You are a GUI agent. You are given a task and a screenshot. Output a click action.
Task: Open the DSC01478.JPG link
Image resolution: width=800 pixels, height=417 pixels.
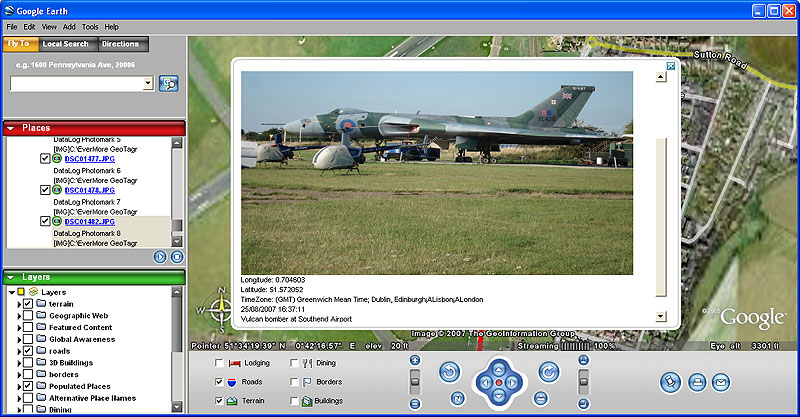(x=90, y=190)
